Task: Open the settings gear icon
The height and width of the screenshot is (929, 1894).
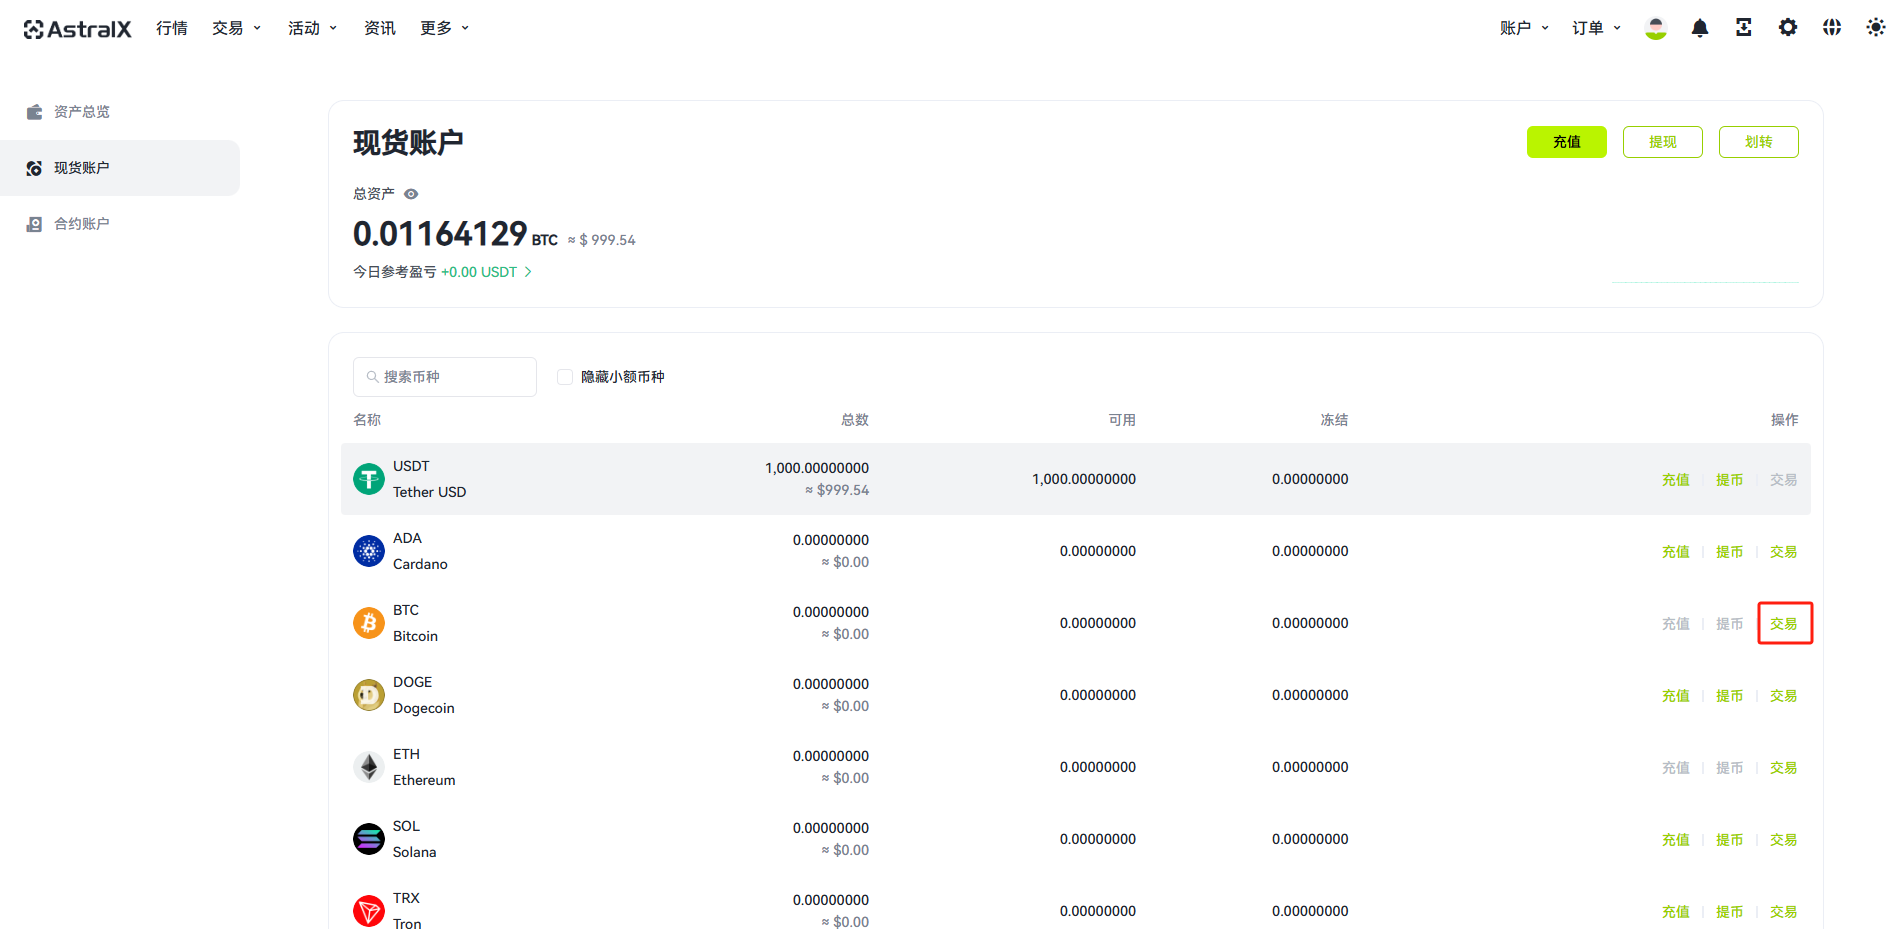Action: (1788, 28)
